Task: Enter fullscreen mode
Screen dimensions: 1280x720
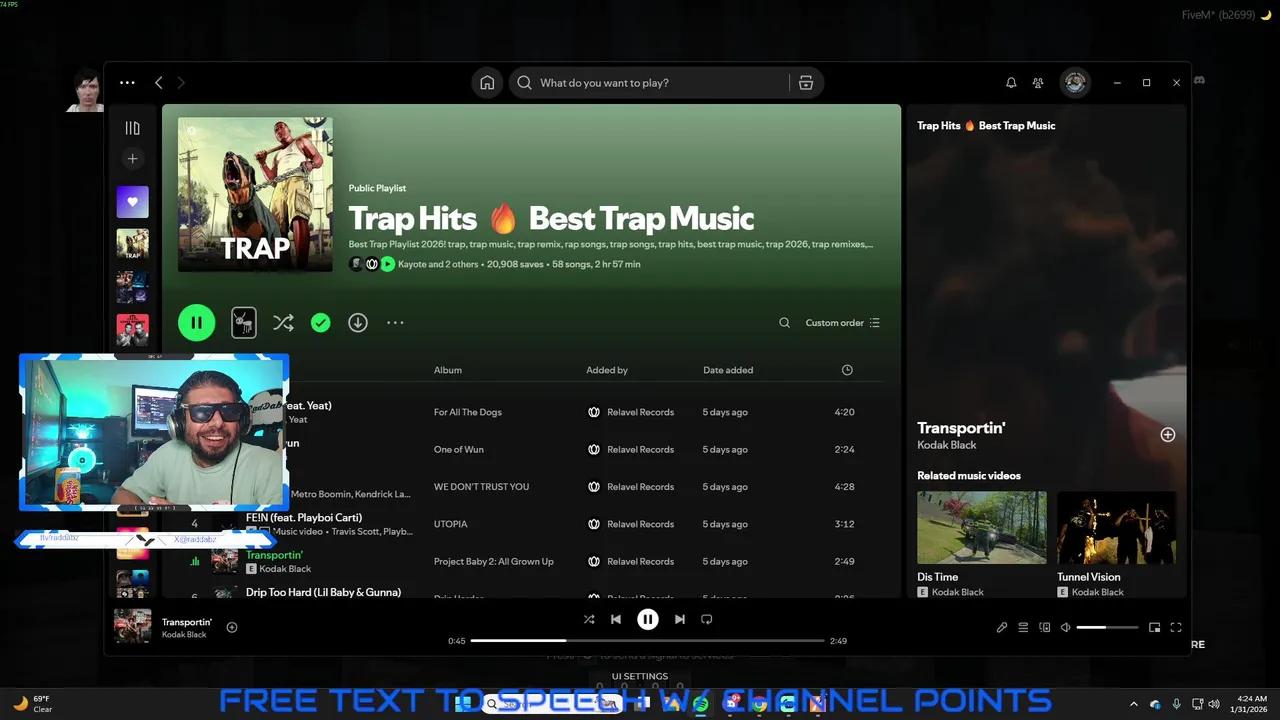Action: [1176, 627]
